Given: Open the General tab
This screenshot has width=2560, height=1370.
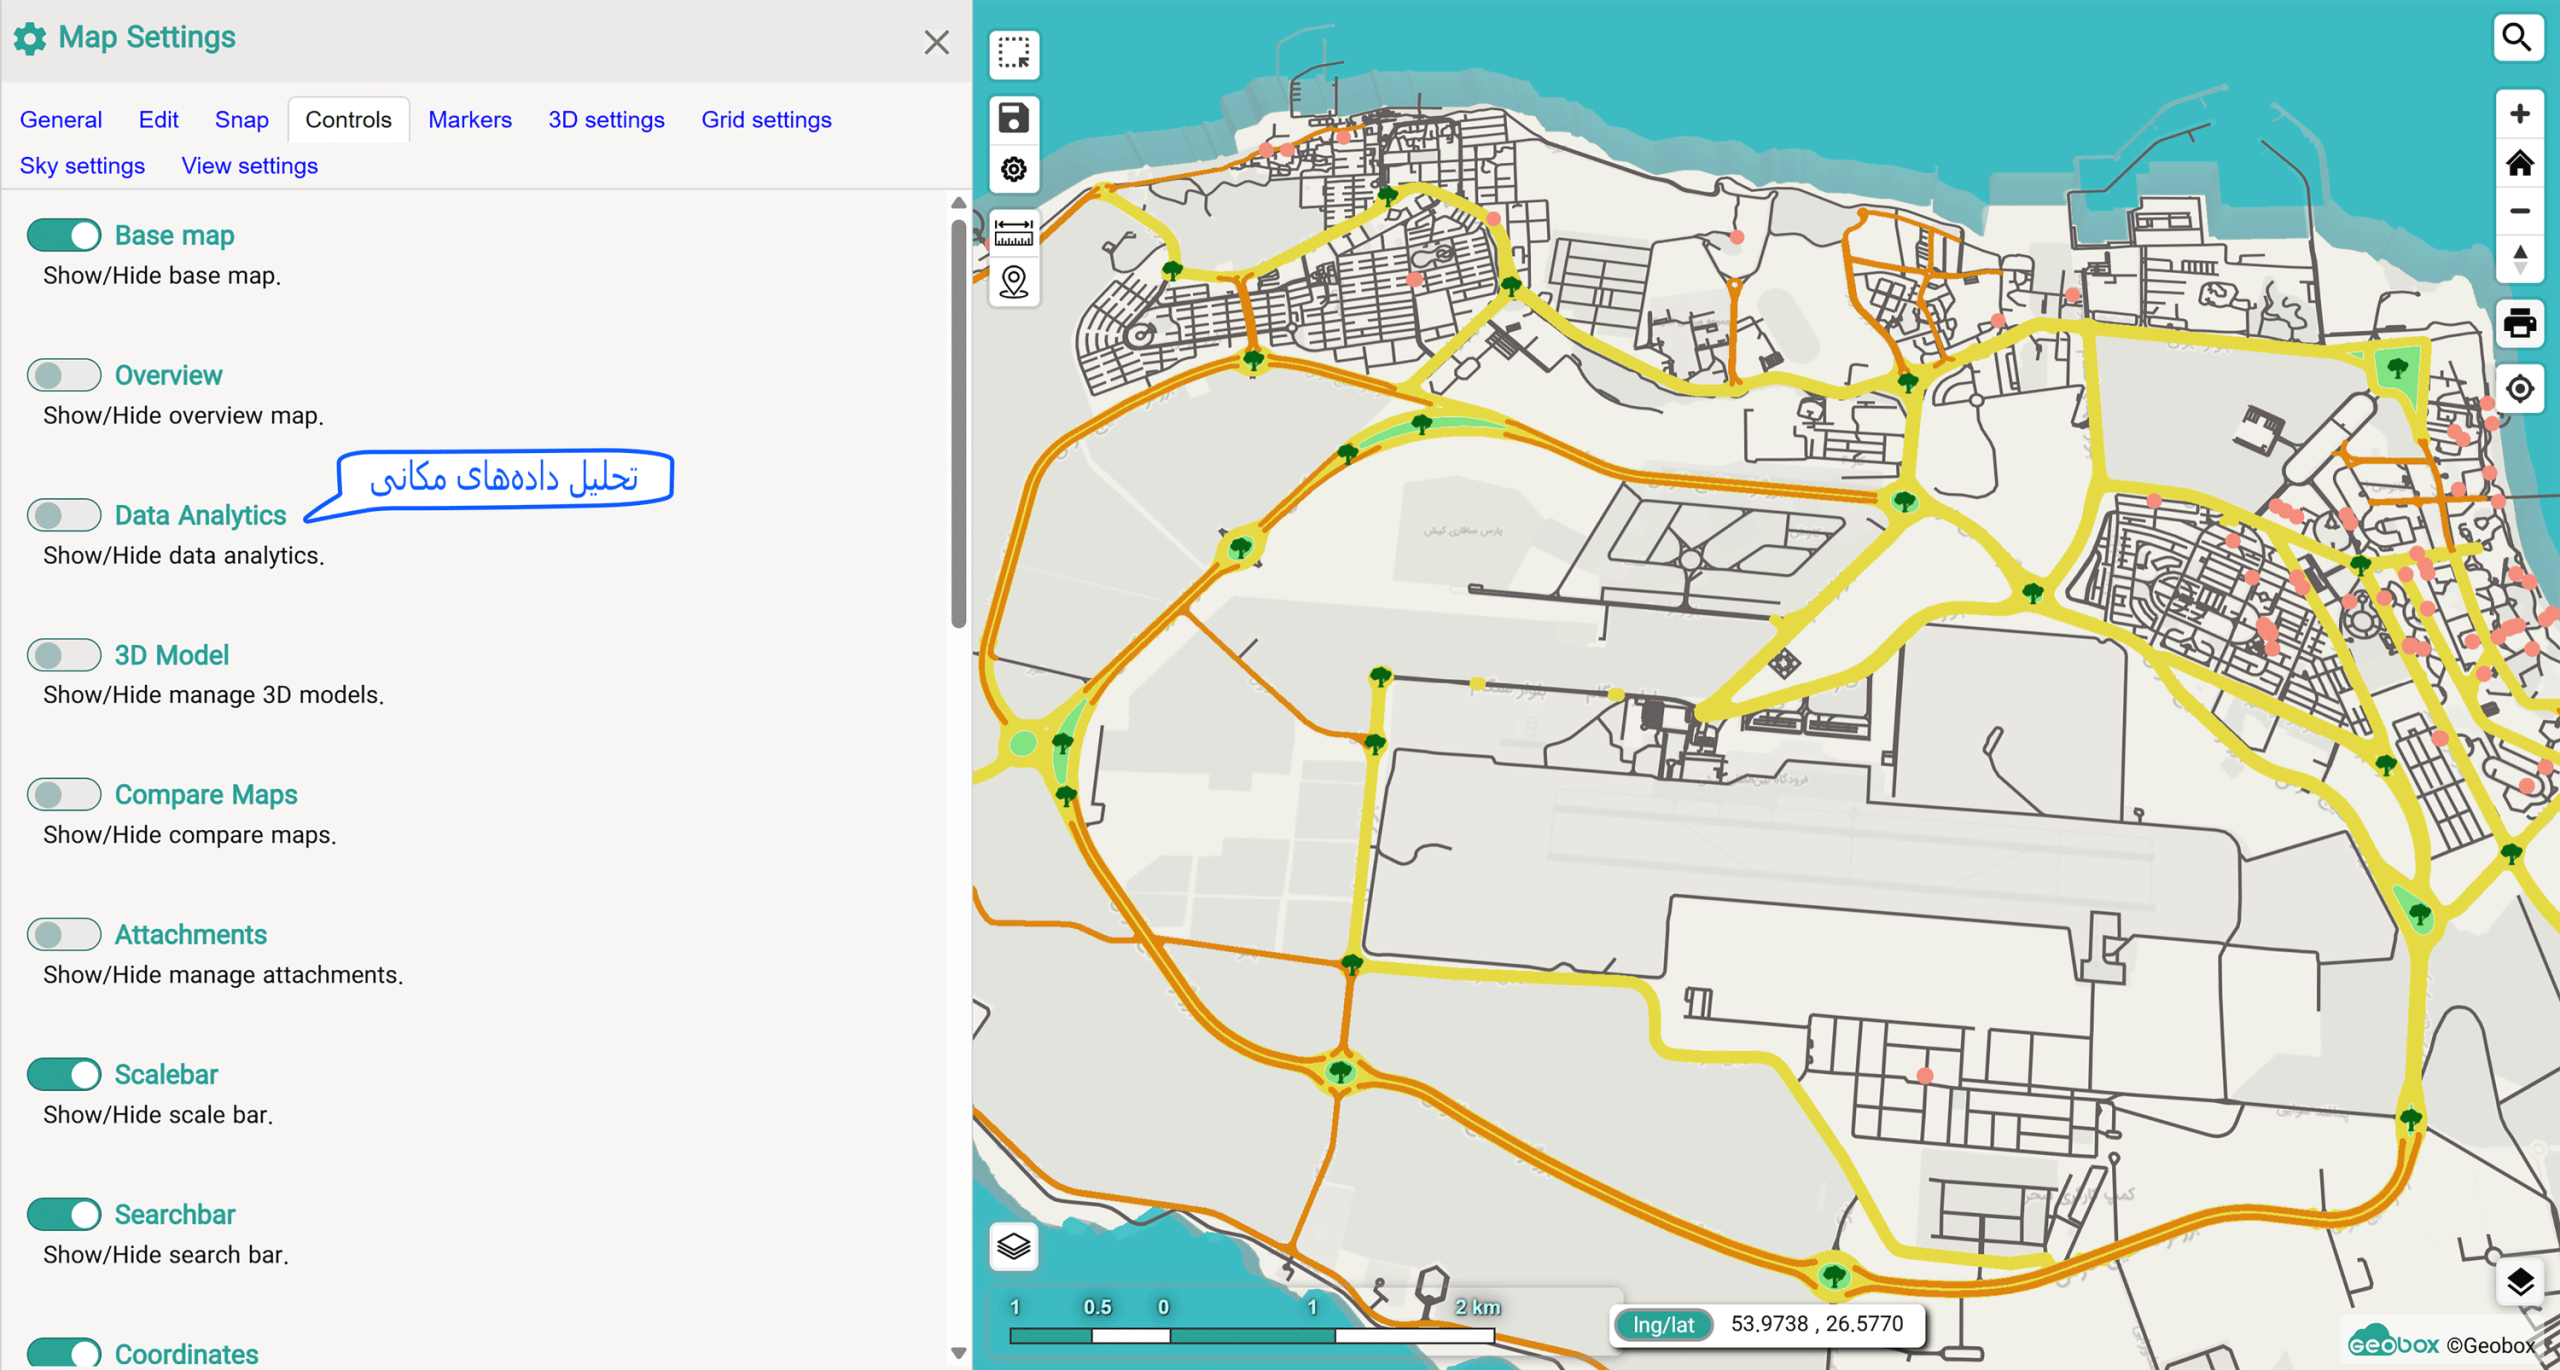Looking at the screenshot, I should coord(61,120).
